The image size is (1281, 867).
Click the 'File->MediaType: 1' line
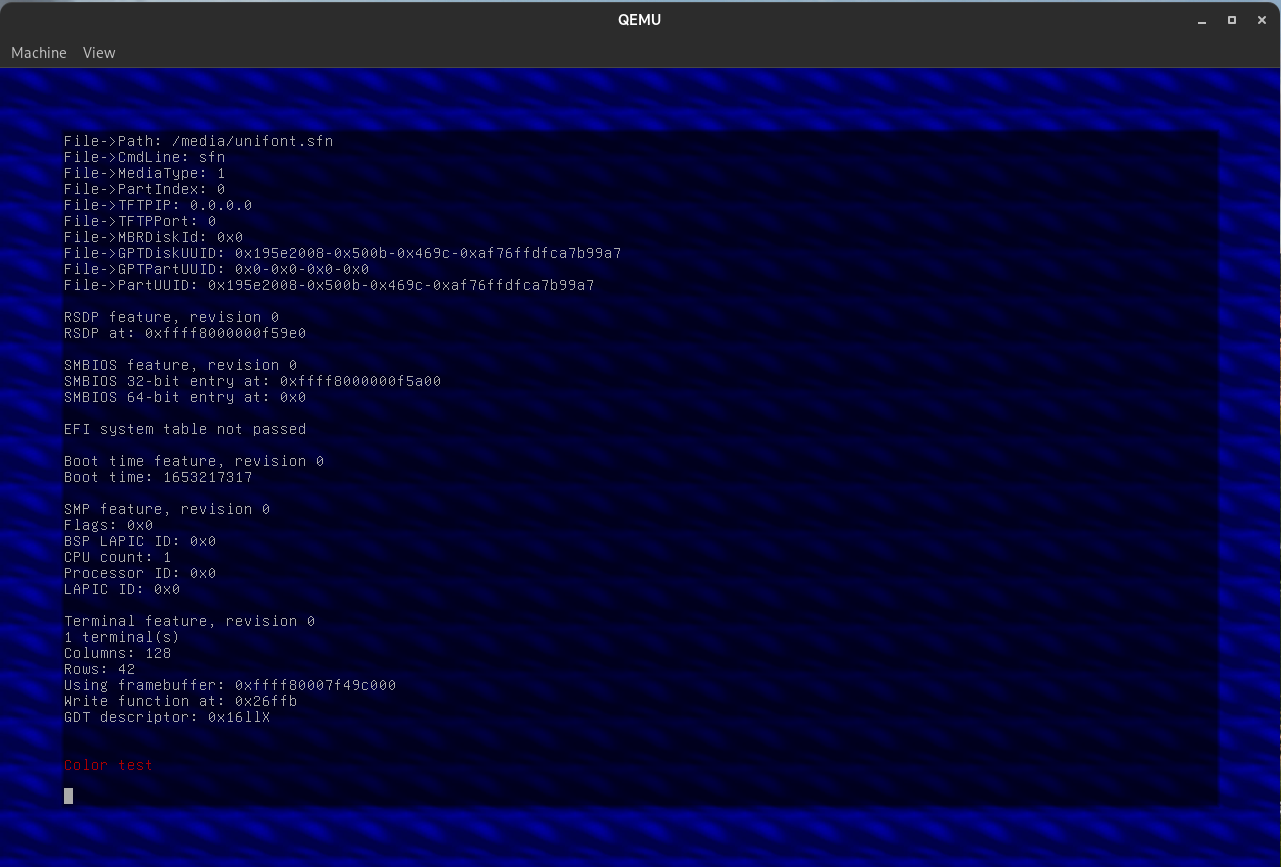pyautogui.click(x=144, y=173)
